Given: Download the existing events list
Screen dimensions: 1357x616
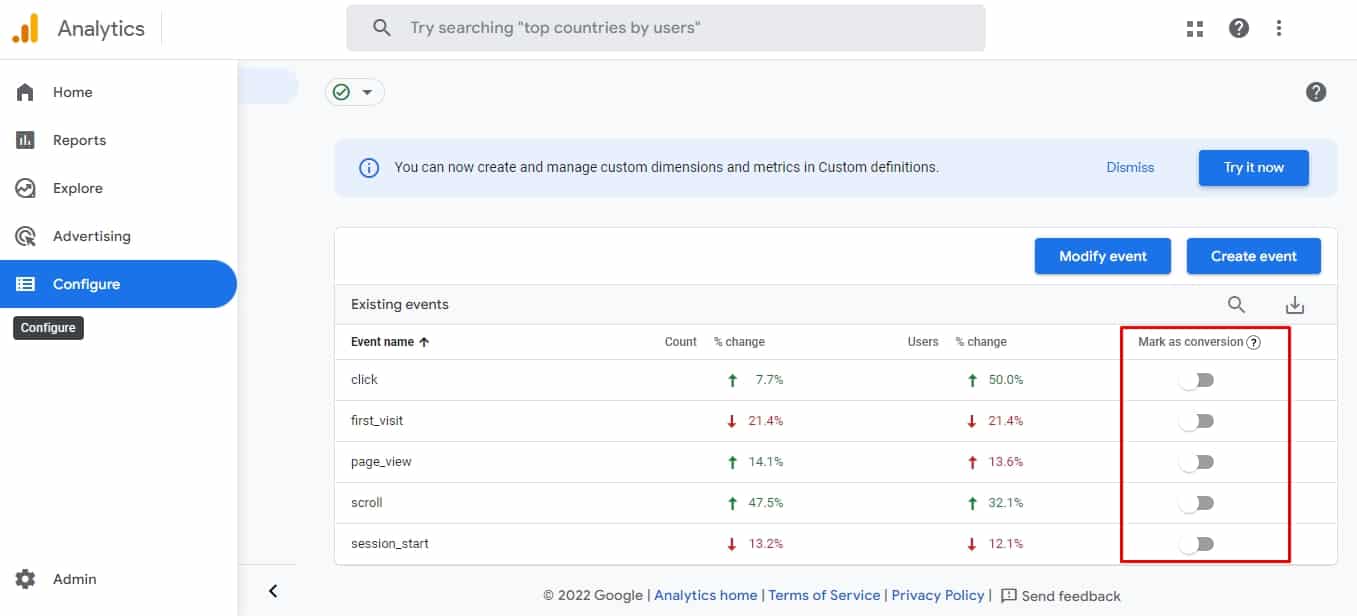Looking at the screenshot, I should coord(1295,305).
